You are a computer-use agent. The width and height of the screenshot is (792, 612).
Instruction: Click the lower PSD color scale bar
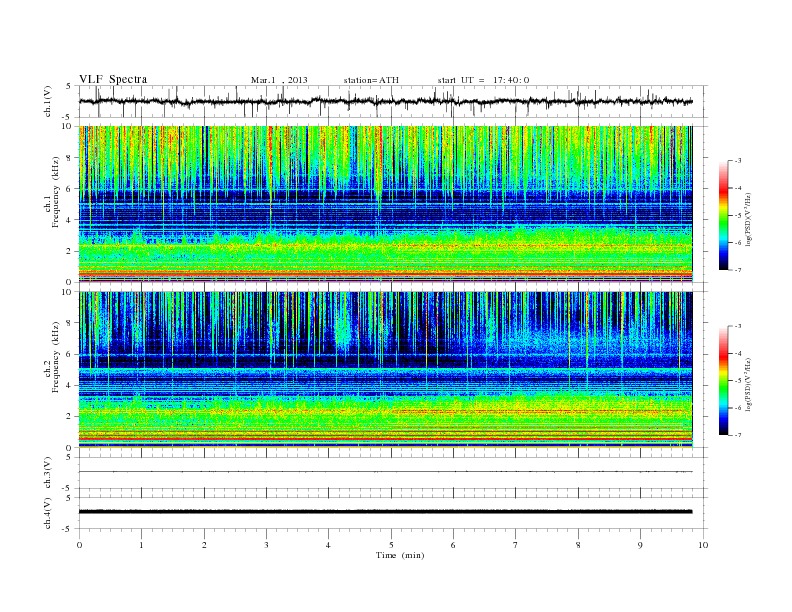pos(723,381)
